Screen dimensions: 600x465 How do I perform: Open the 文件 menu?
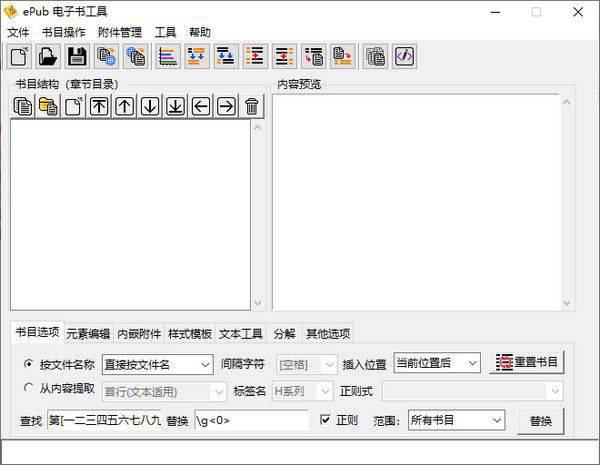18,32
